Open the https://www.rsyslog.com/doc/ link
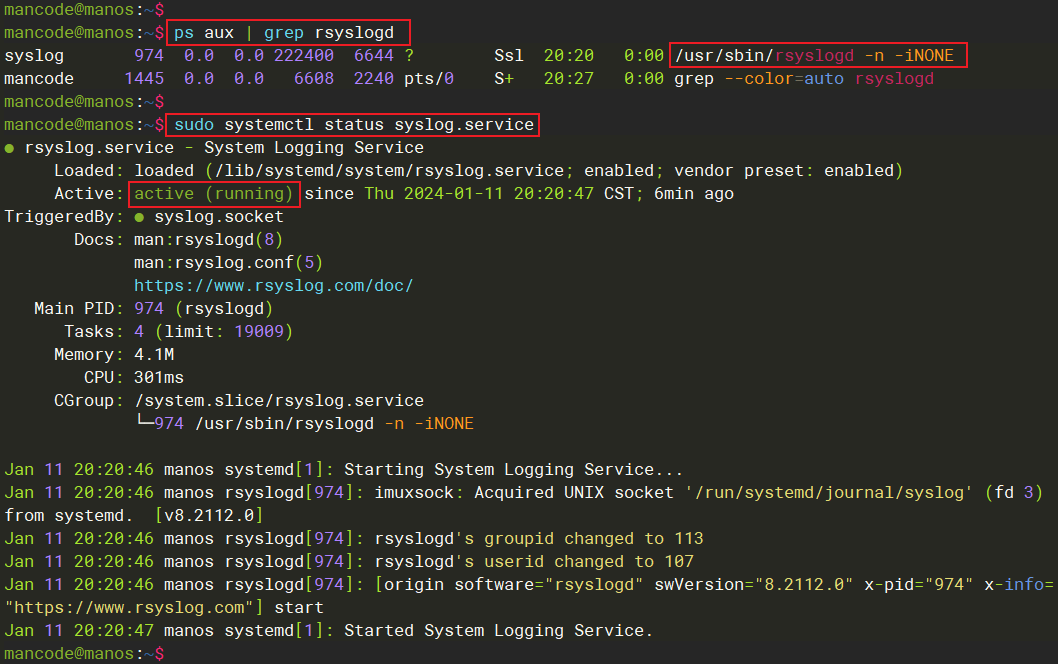The height and width of the screenshot is (664, 1058). [274, 286]
